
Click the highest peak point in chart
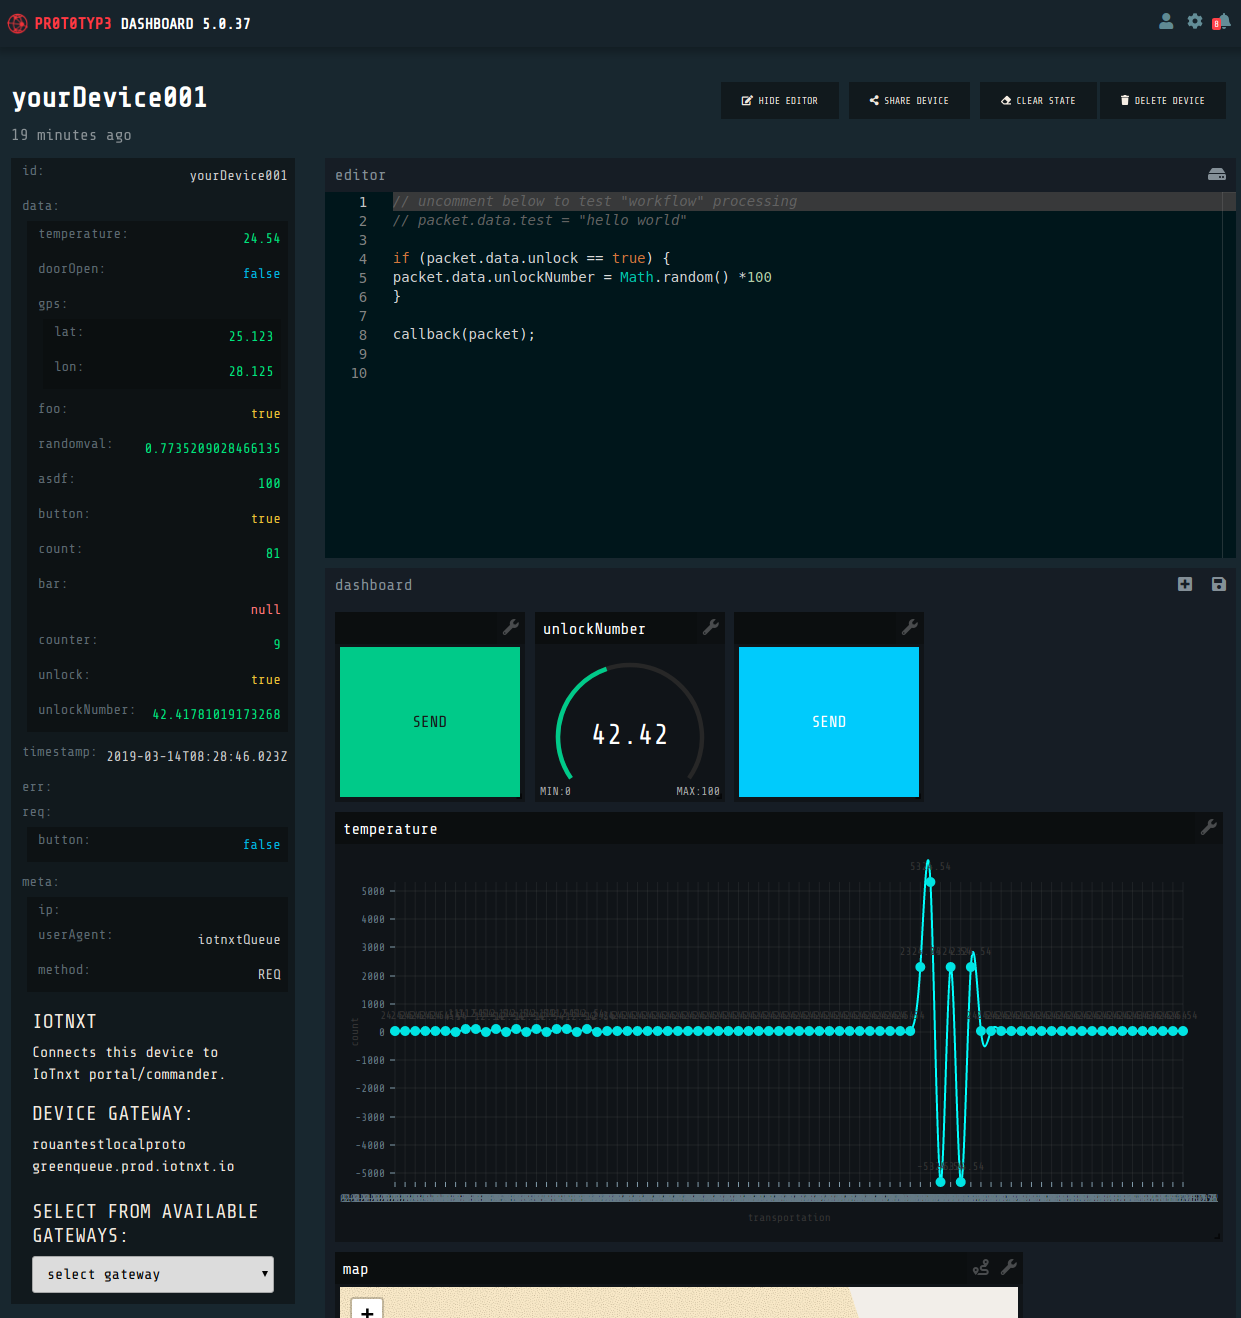pyautogui.click(x=930, y=882)
